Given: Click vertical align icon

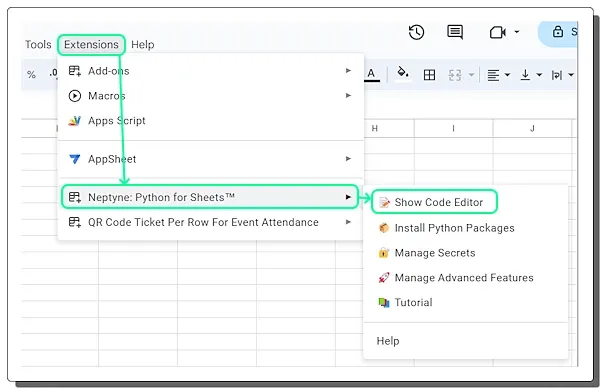Looking at the screenshot, I should (525, 75).
